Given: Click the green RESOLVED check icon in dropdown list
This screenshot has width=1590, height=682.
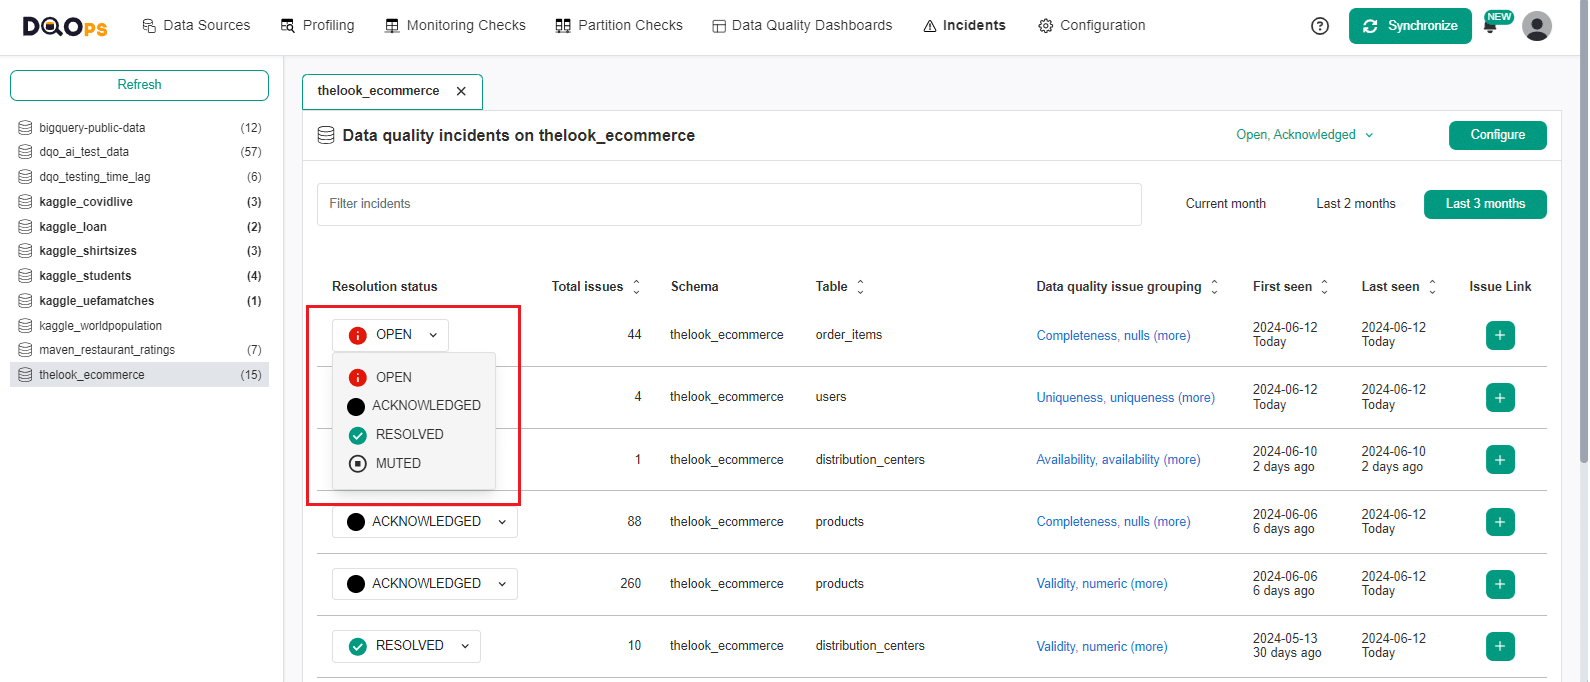Looking at the screenshot, I should pyautogui.click(x=357, y=435).
